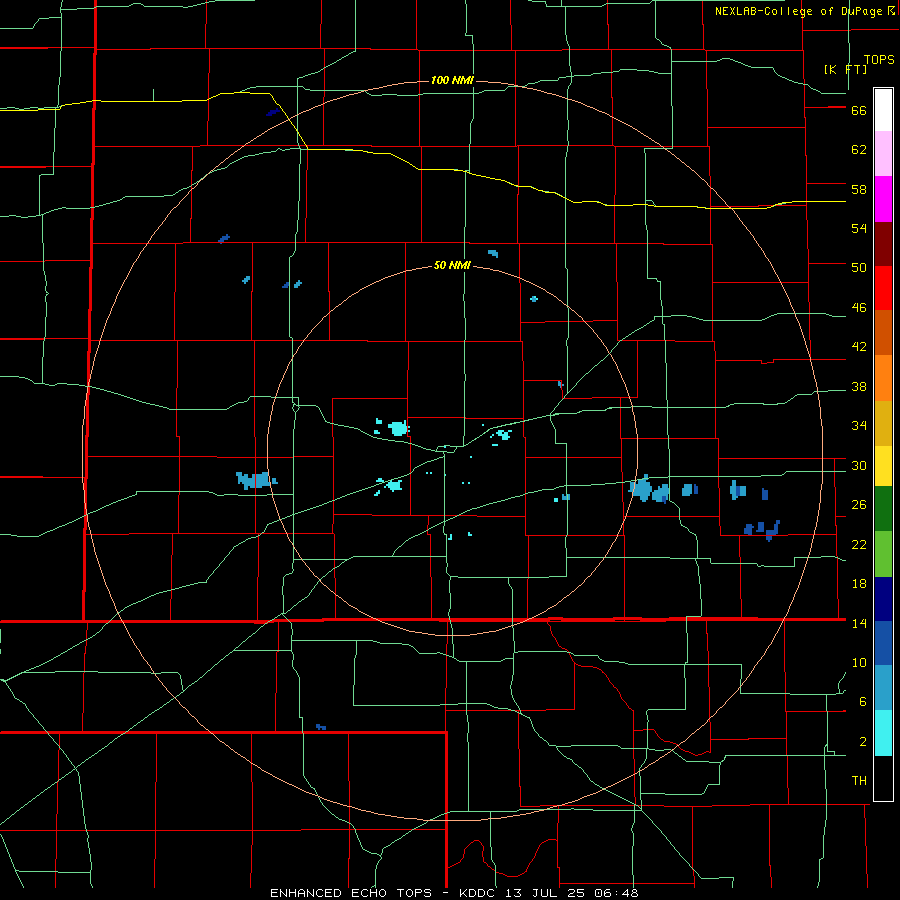Click the "TH" threshold legend label
Image resolution: width=900 pixels, height=900 pixels.
point(859,781)
